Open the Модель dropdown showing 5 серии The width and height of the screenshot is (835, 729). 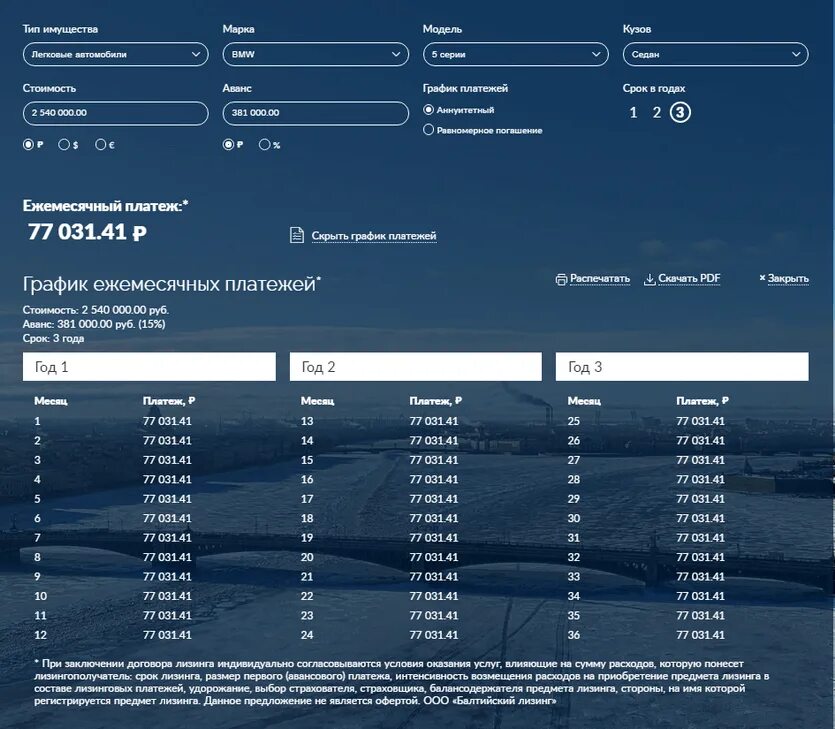pyautogui.click(x=515, y=54)
